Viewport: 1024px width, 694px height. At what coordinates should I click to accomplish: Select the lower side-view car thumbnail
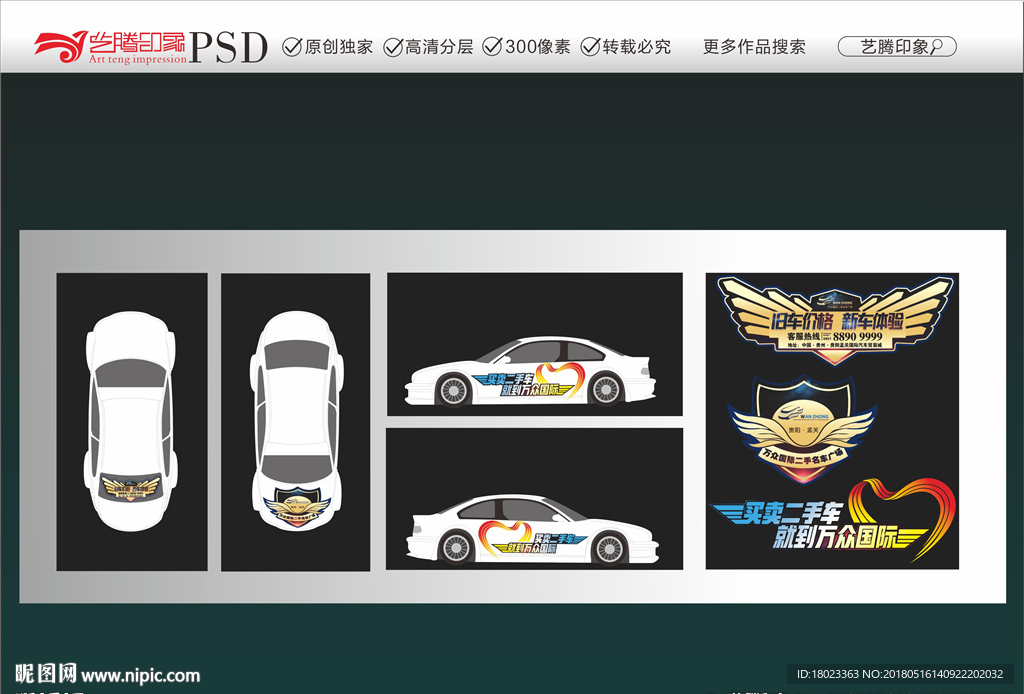[534, 499]
